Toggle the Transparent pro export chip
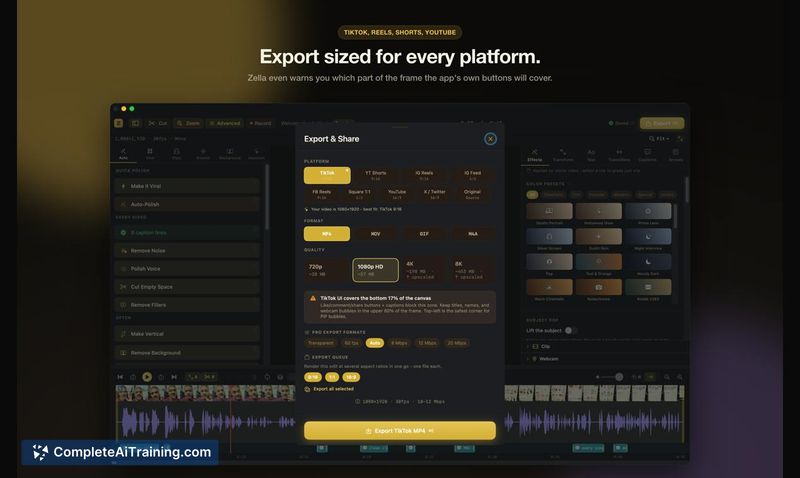800x478 pixels. tap(321, 343)
